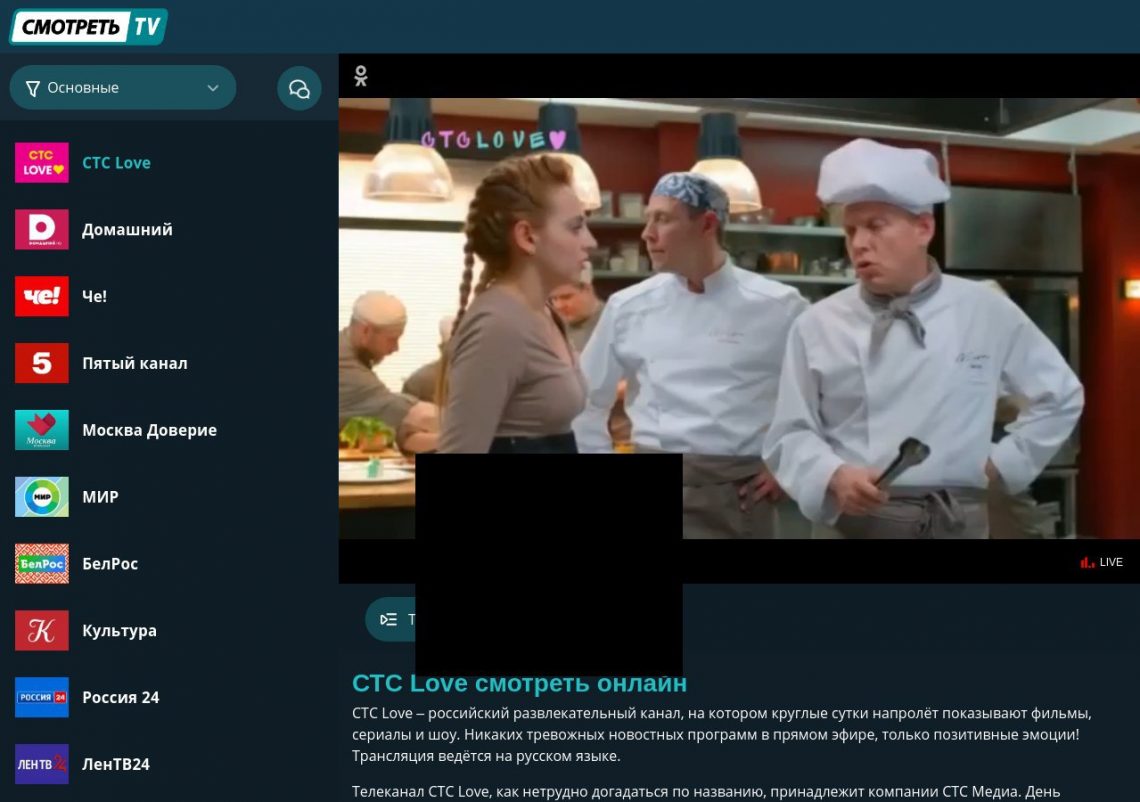
Task: Click the video player frame
Action: (x=739, y=318)
